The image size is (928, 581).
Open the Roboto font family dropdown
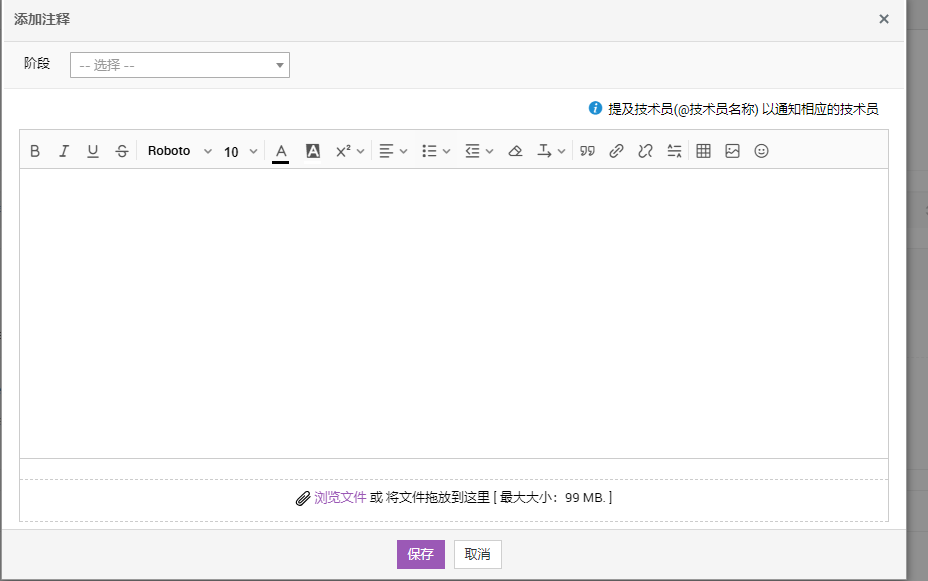tap(180, 151)
